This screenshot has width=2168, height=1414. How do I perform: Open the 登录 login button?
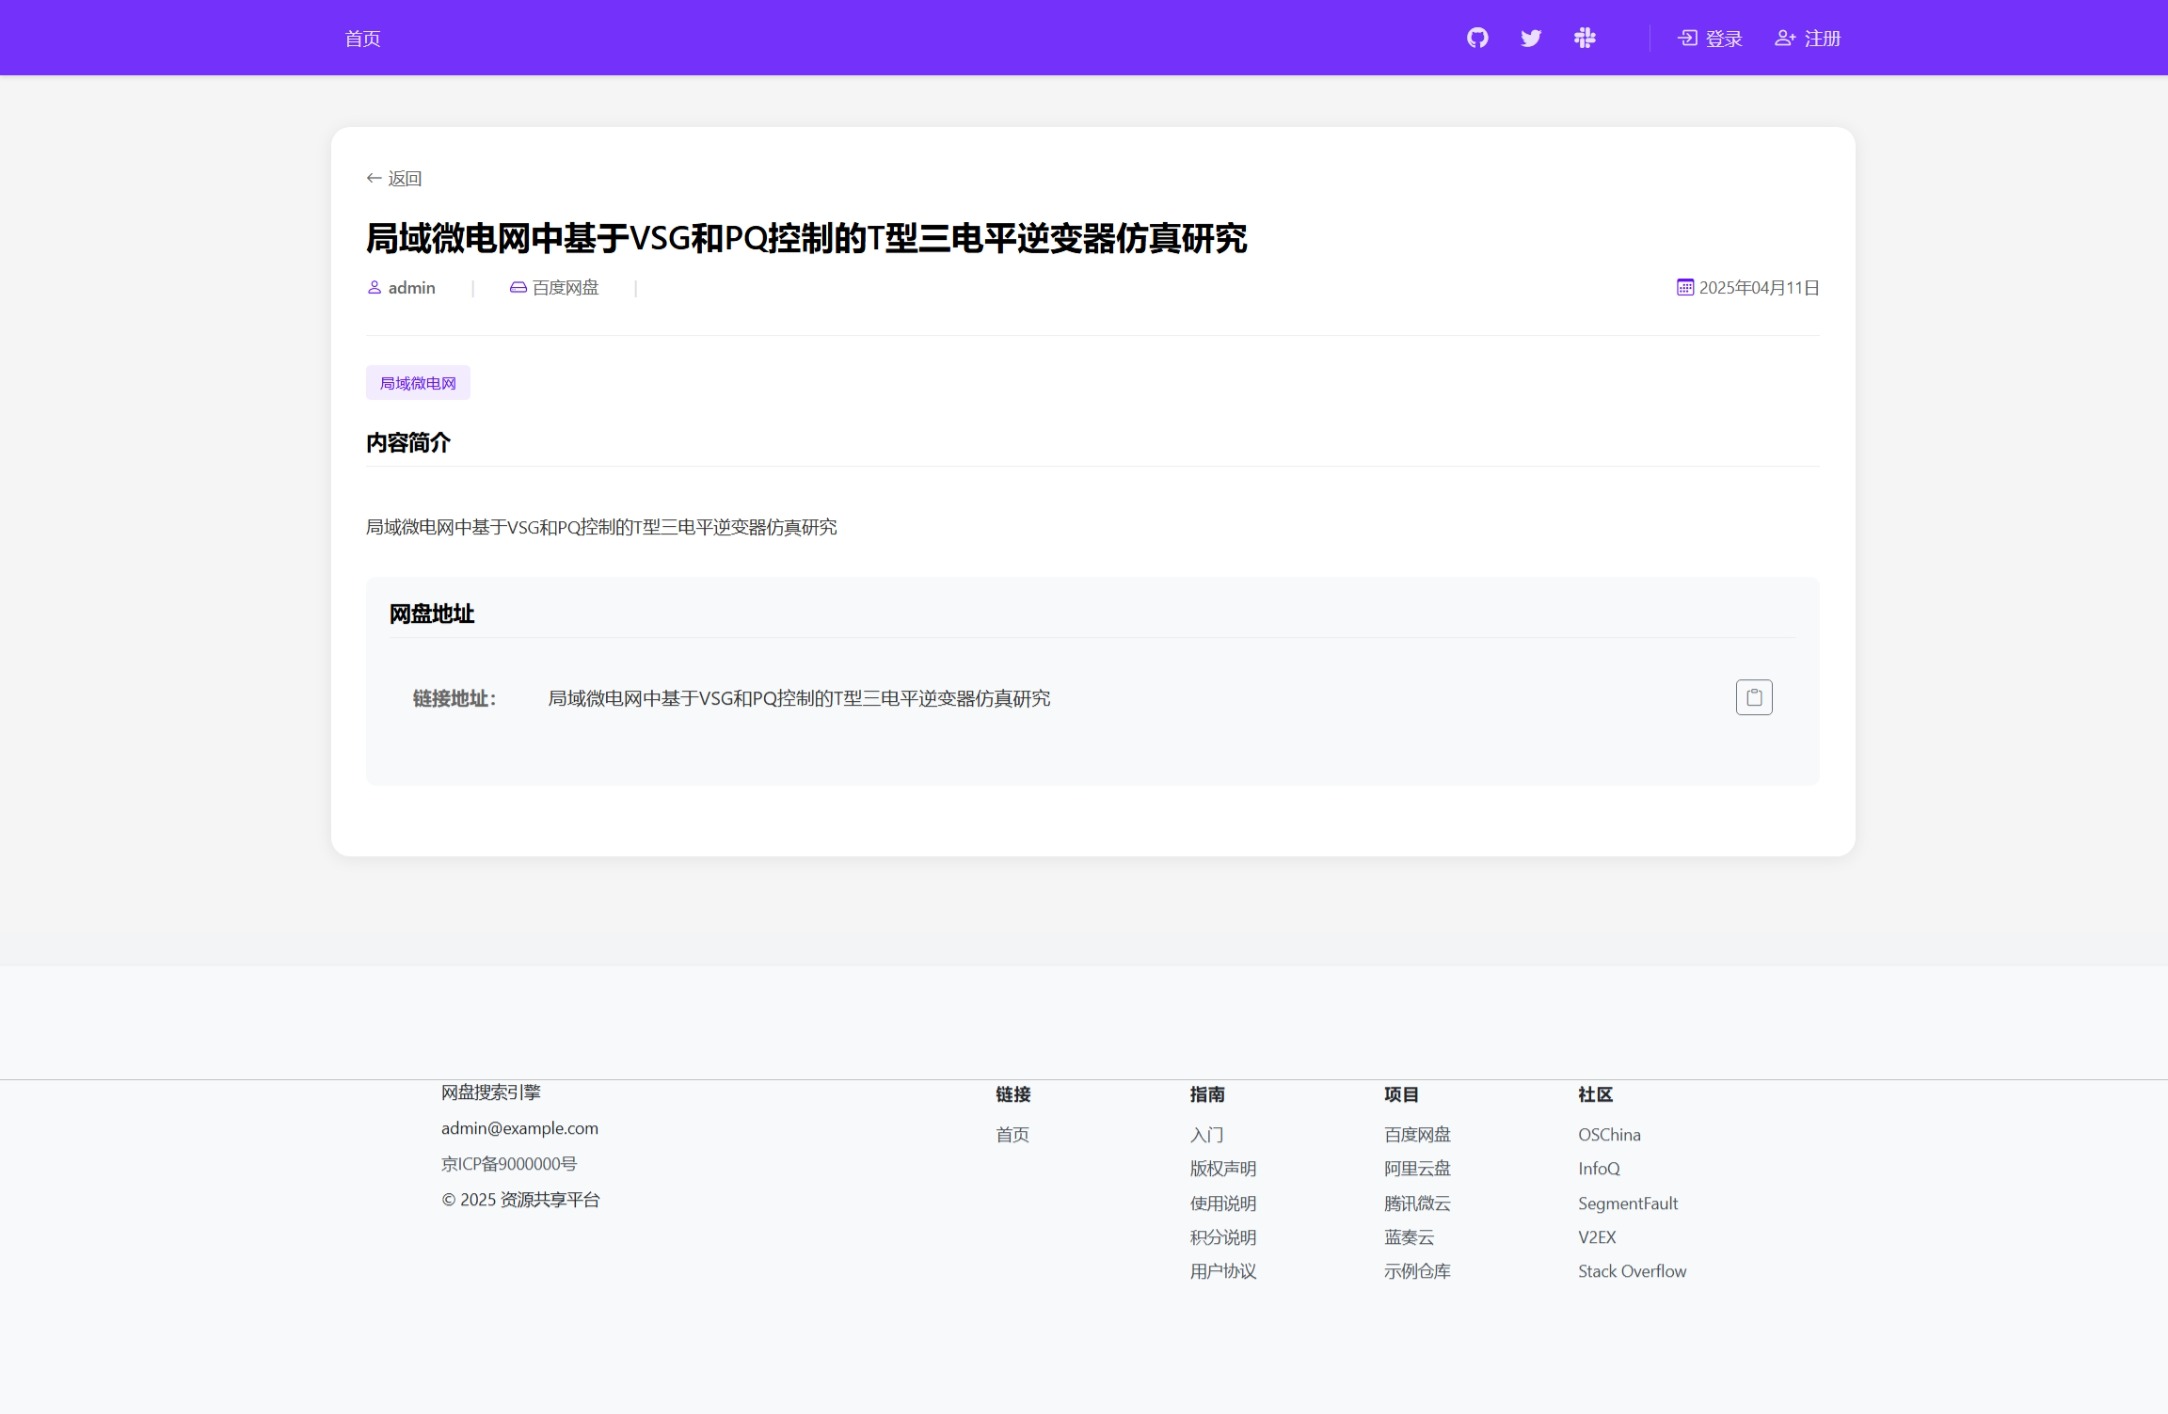coord(1710,38)
